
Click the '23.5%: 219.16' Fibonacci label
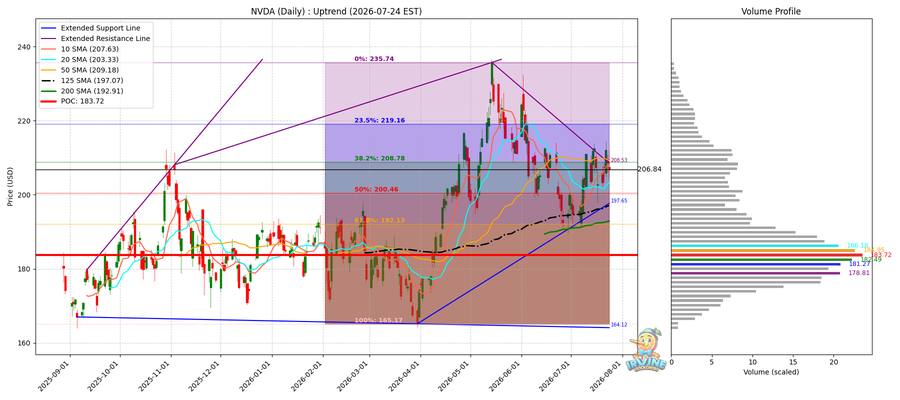tap(377, 121)
